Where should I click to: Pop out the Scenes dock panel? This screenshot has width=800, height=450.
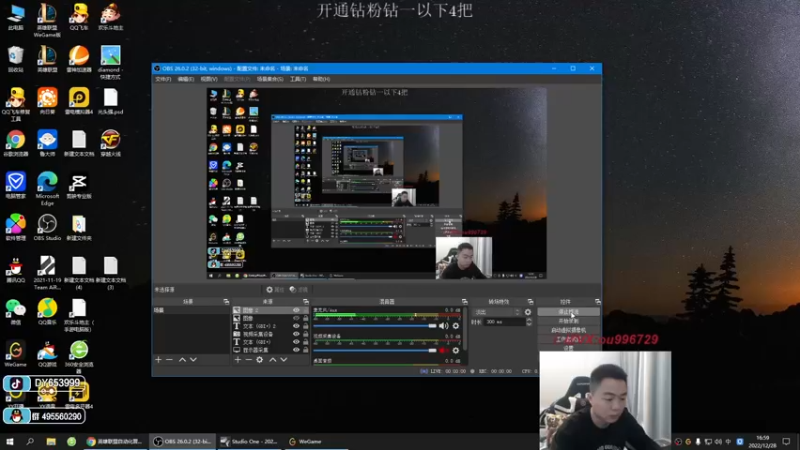(x=226, y=302)
